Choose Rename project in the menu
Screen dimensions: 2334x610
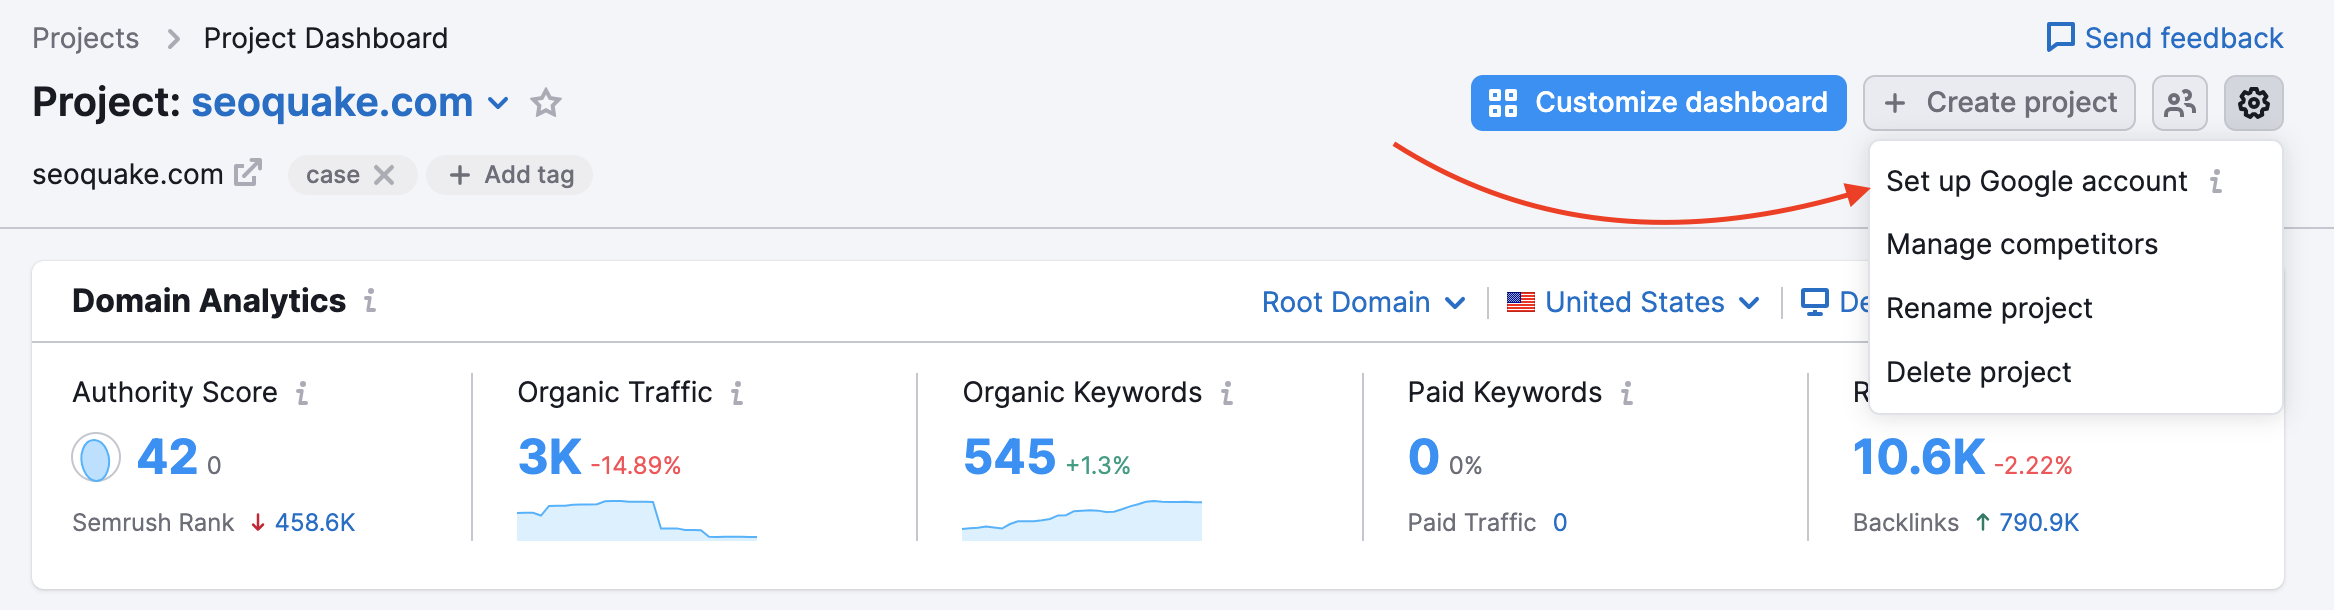point(2076,308)
